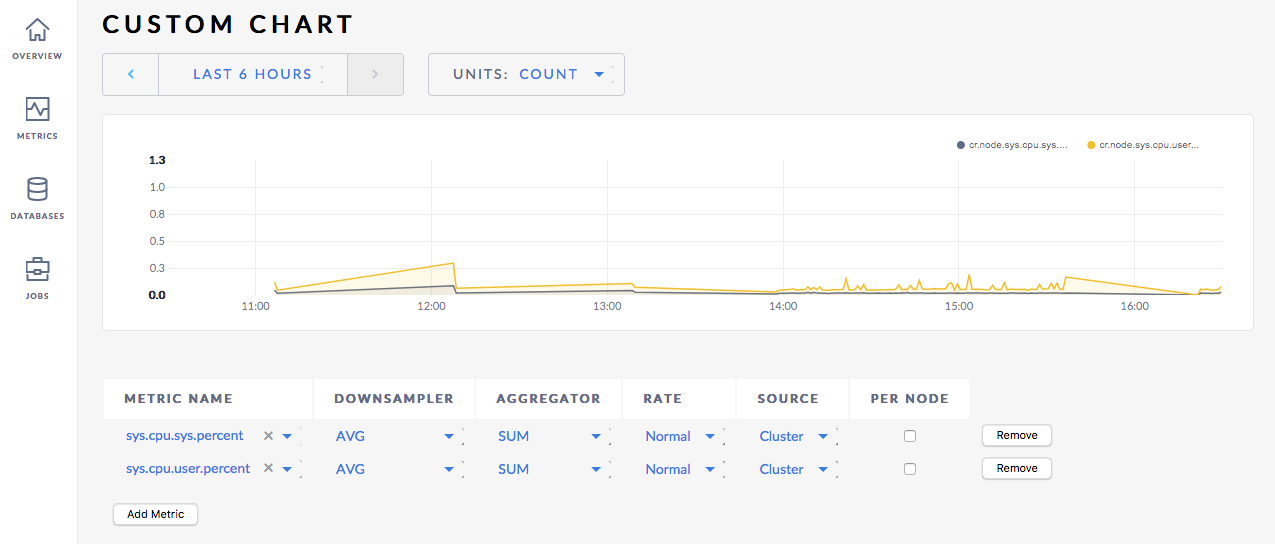Viewport: 1275px width, 544px height.
Task: Expand AVG downsampler for sys.cpu.sys.percent
Action: (395, 436)
